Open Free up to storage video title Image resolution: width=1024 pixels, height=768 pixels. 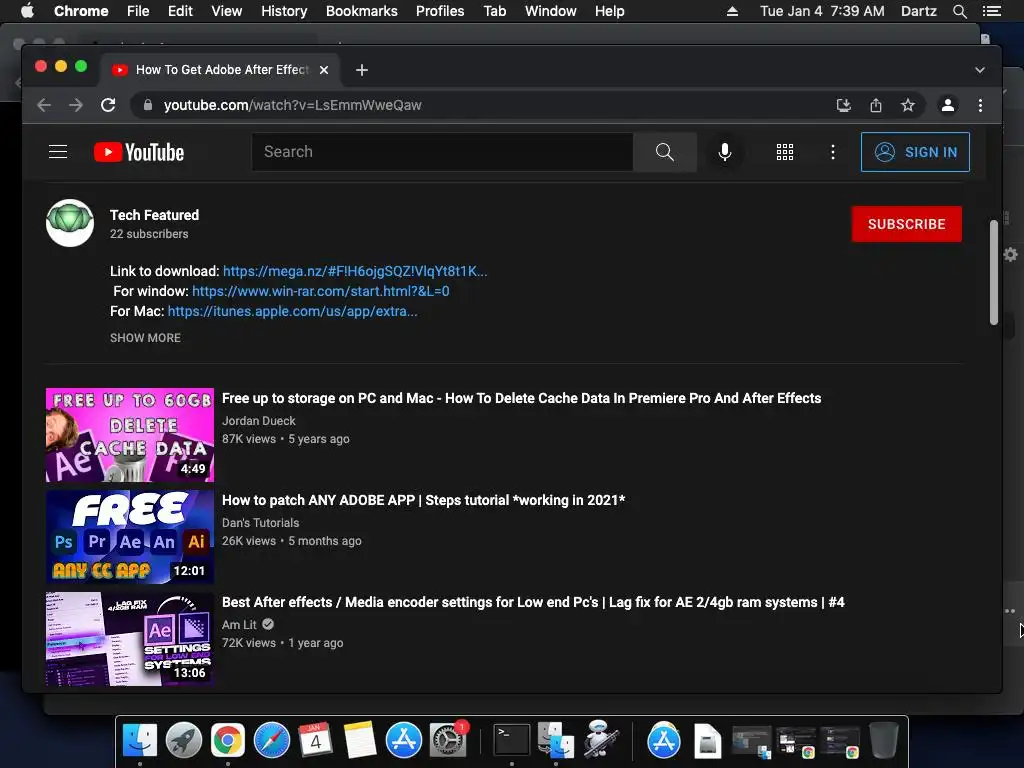point(522,398)
